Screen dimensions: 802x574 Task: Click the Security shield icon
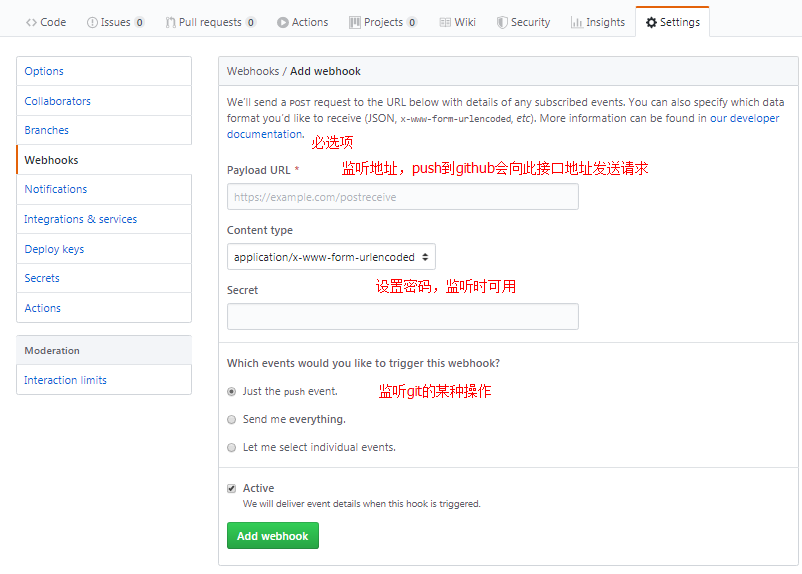click(x=502, y=23)
